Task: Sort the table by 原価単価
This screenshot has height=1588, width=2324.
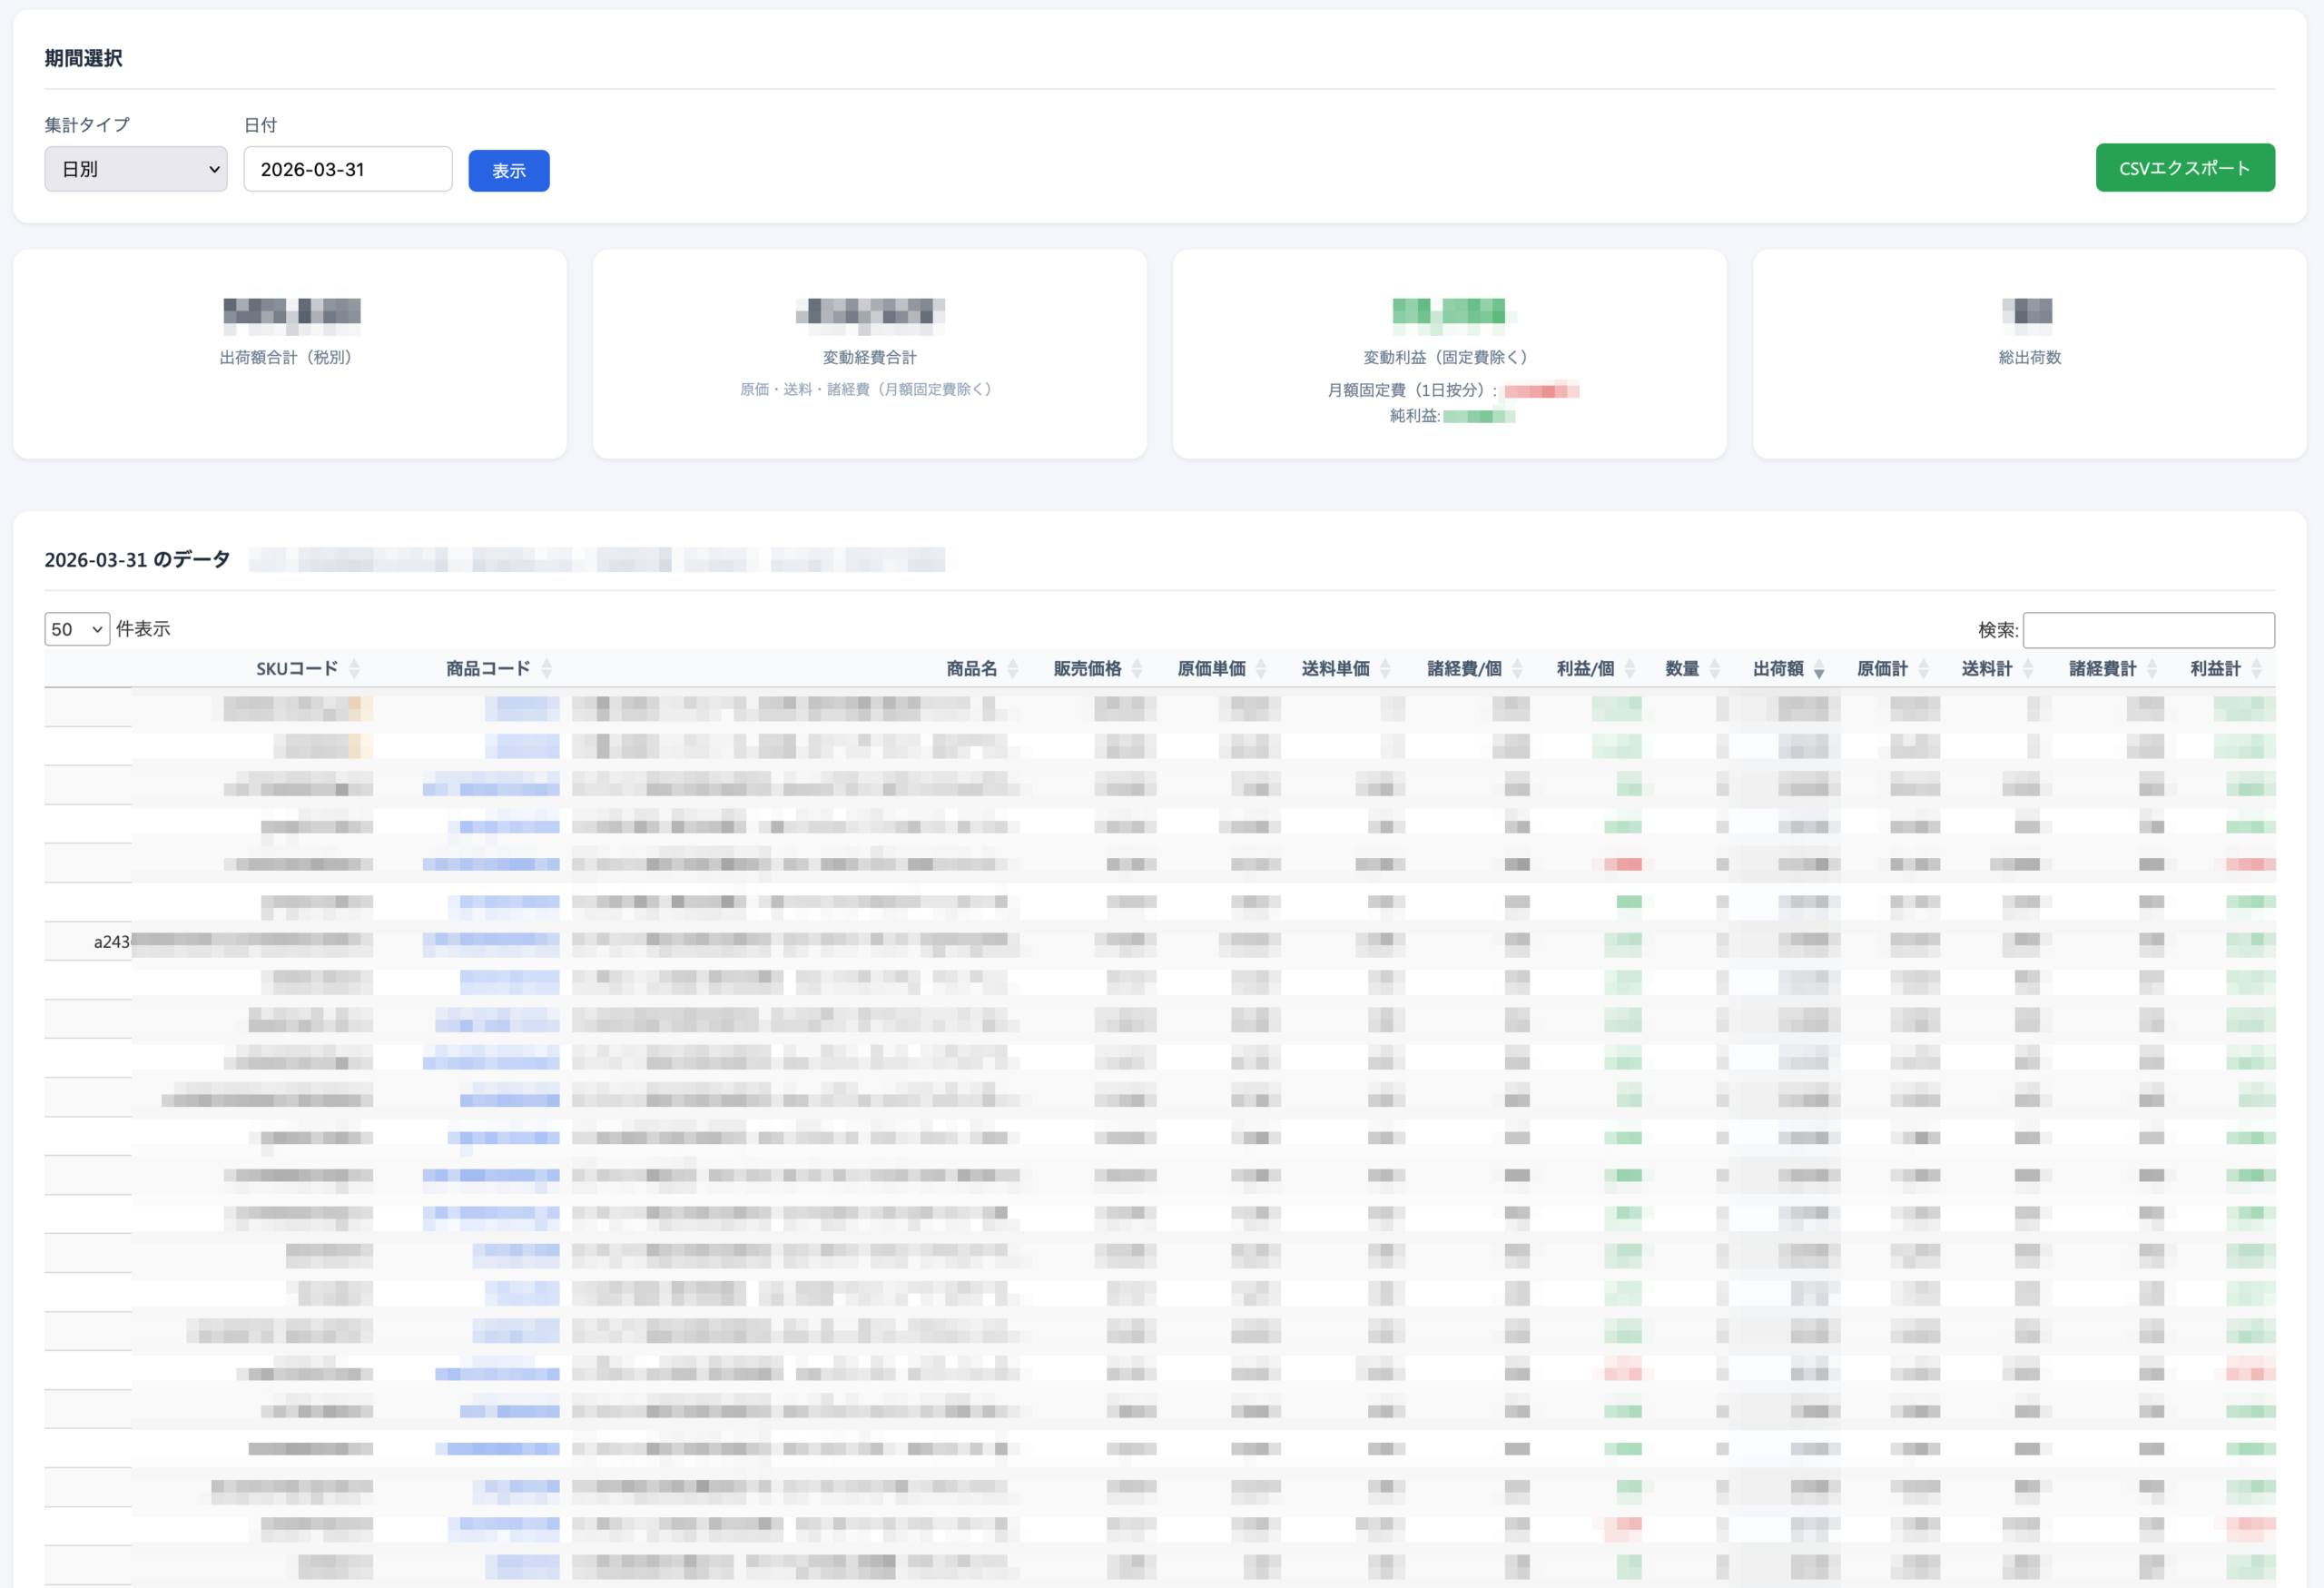Action: click(1211, 668)
